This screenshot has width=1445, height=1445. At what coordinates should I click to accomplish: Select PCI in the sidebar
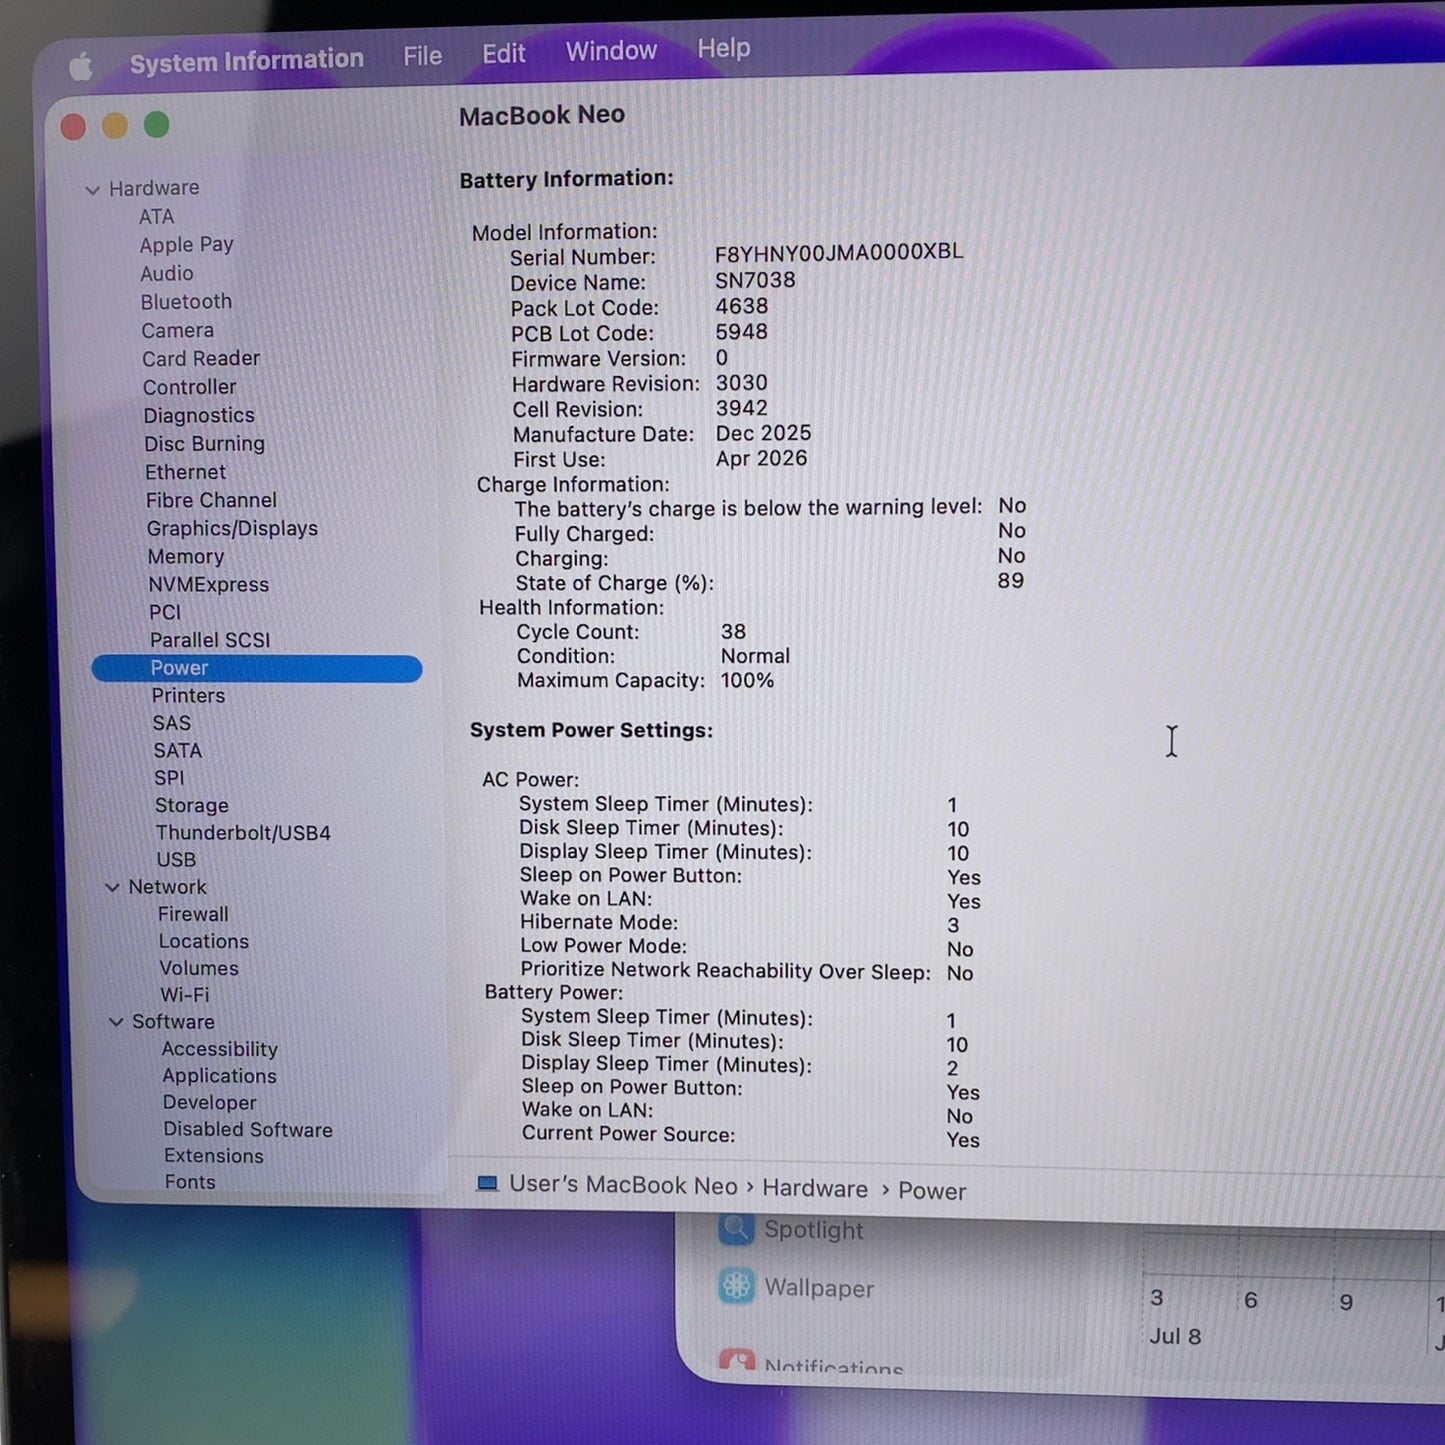166,612
